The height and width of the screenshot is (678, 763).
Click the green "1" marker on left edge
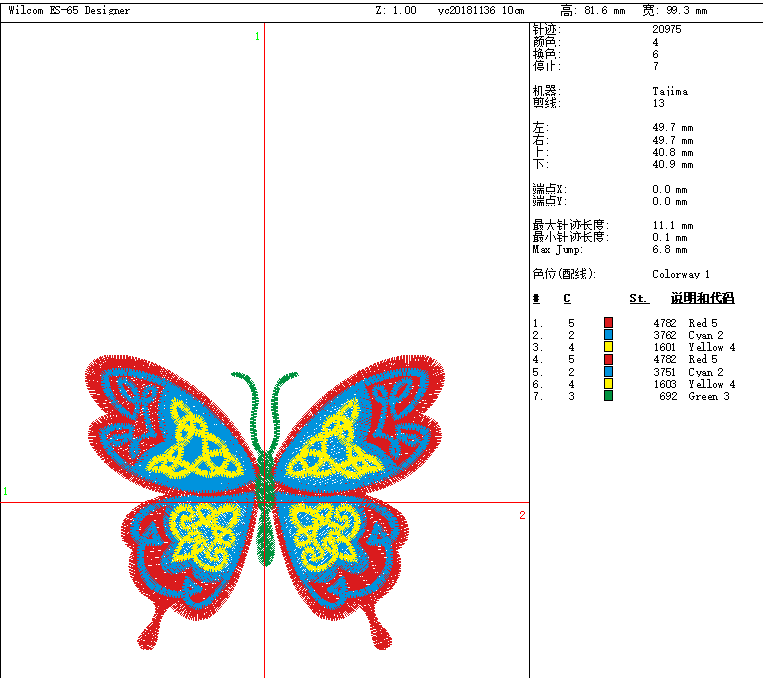pyautogui.click(x=5, y=491)
